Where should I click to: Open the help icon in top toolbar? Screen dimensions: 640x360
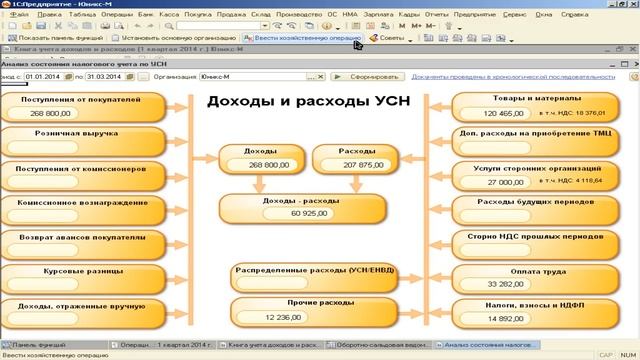point(327,26)
